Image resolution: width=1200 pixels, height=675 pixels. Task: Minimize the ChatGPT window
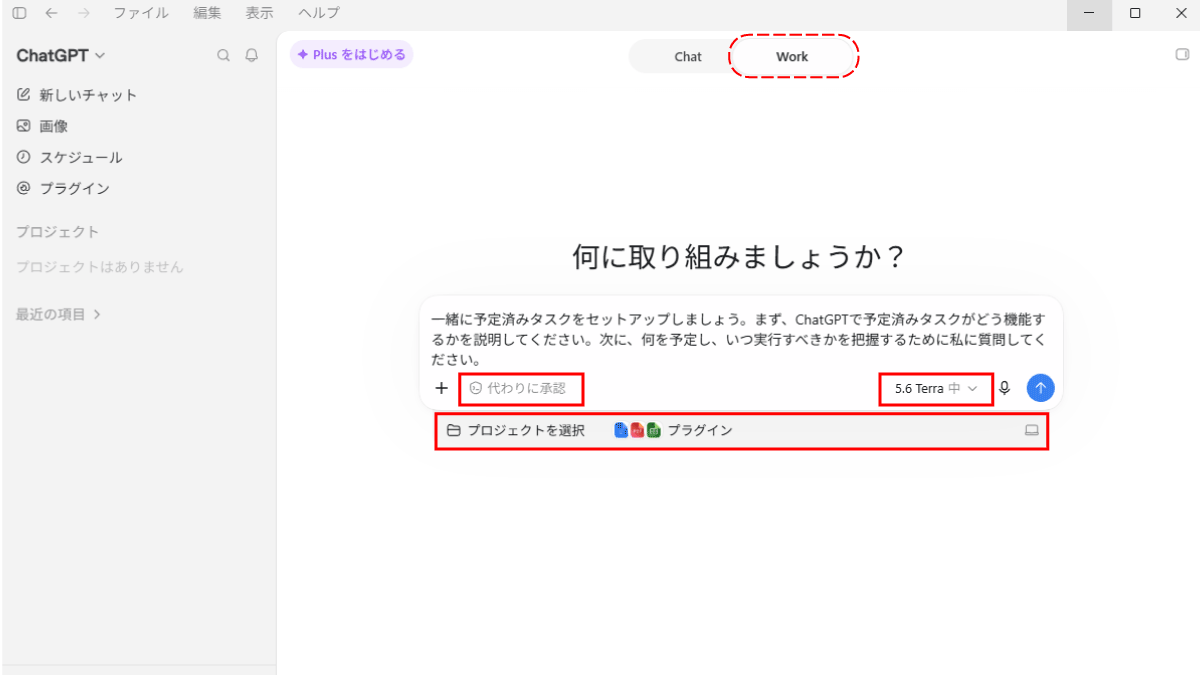(1089, 13)
